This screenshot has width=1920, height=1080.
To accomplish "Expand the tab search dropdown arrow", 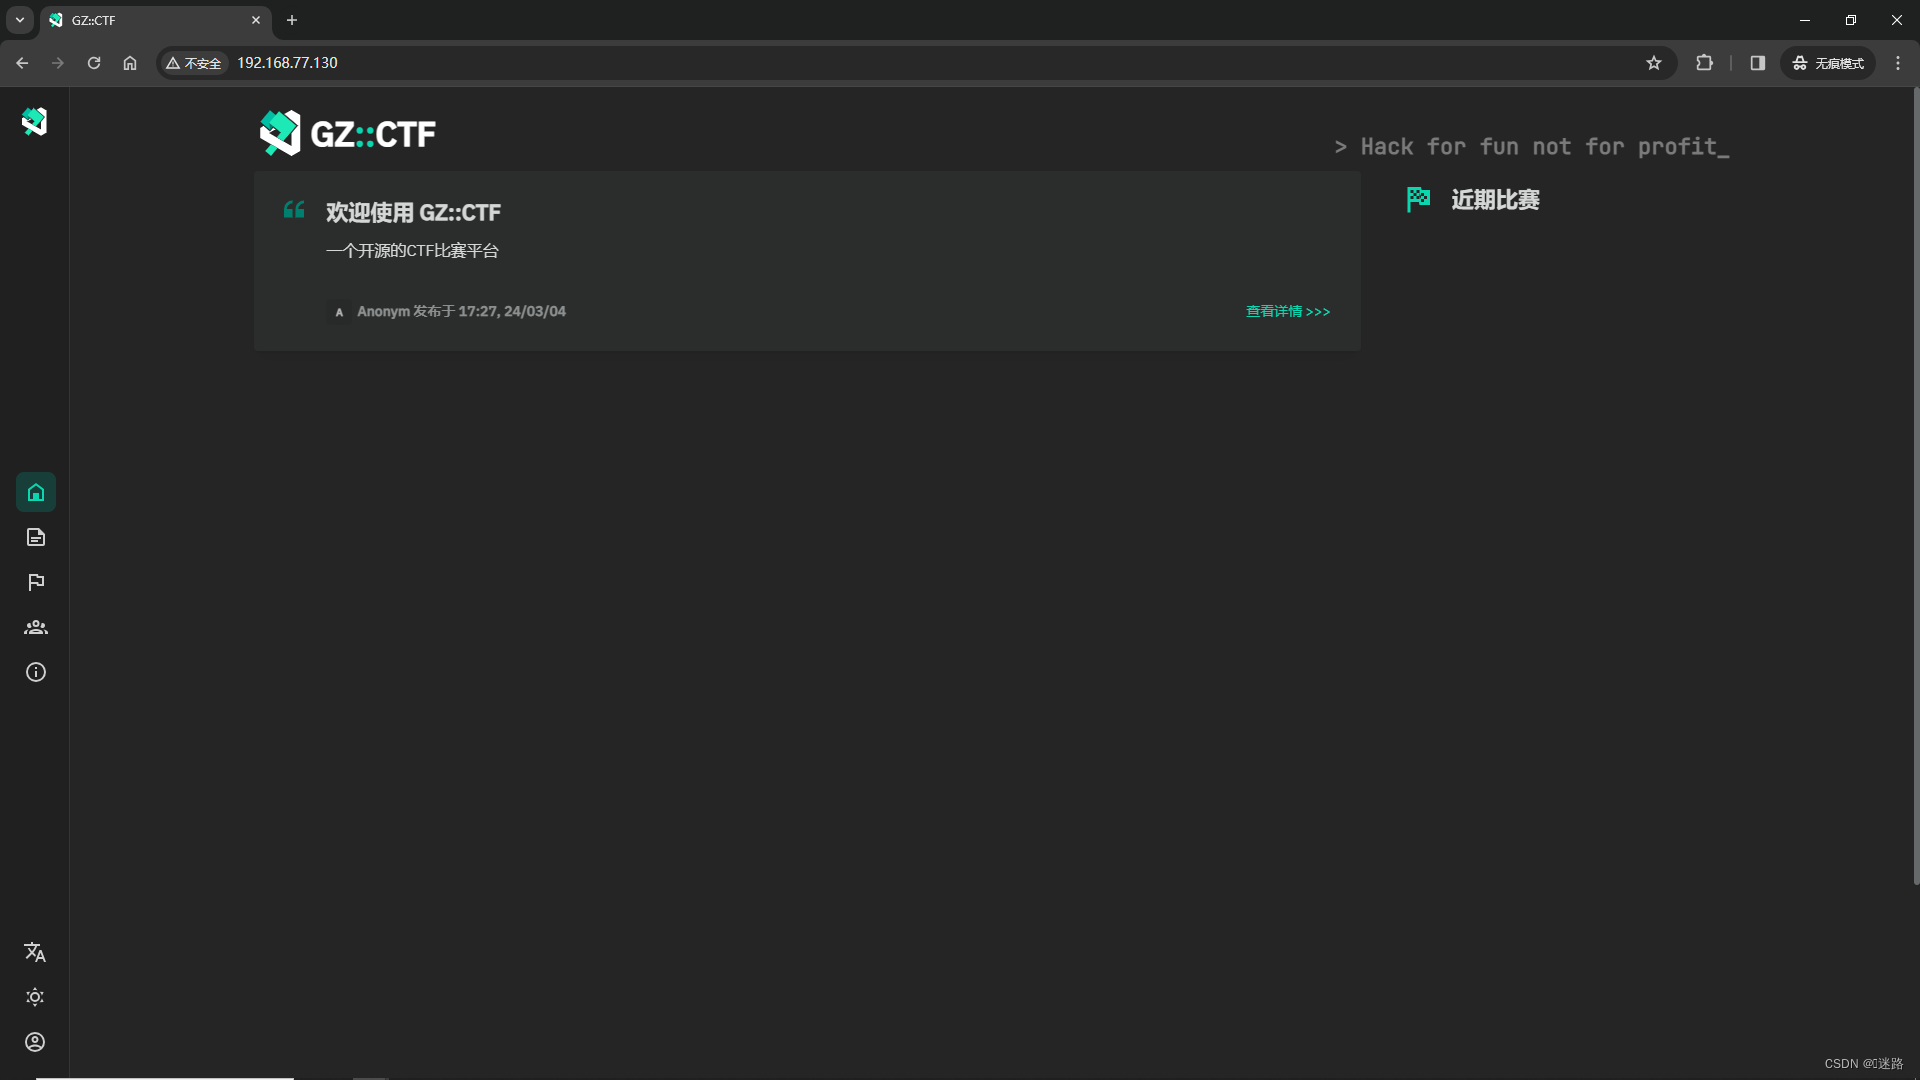I will coord(20,20).
